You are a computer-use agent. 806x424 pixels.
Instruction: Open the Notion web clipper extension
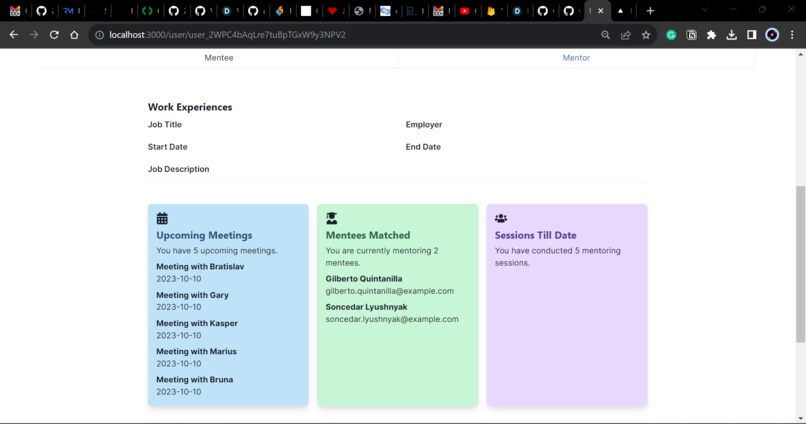pos(691,35)
